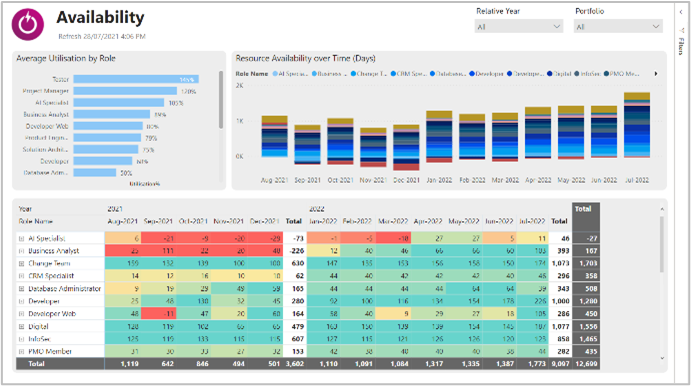Click the Digital 2022 total 1,077
The width and height of the screenshot is (691, 386).
[560, 327]
